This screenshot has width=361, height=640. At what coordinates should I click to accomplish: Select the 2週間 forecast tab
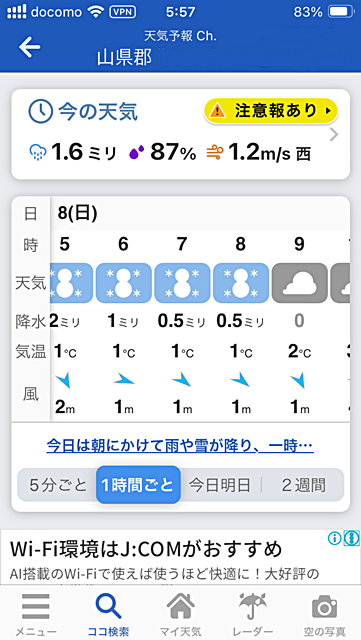tap(303, 485)
